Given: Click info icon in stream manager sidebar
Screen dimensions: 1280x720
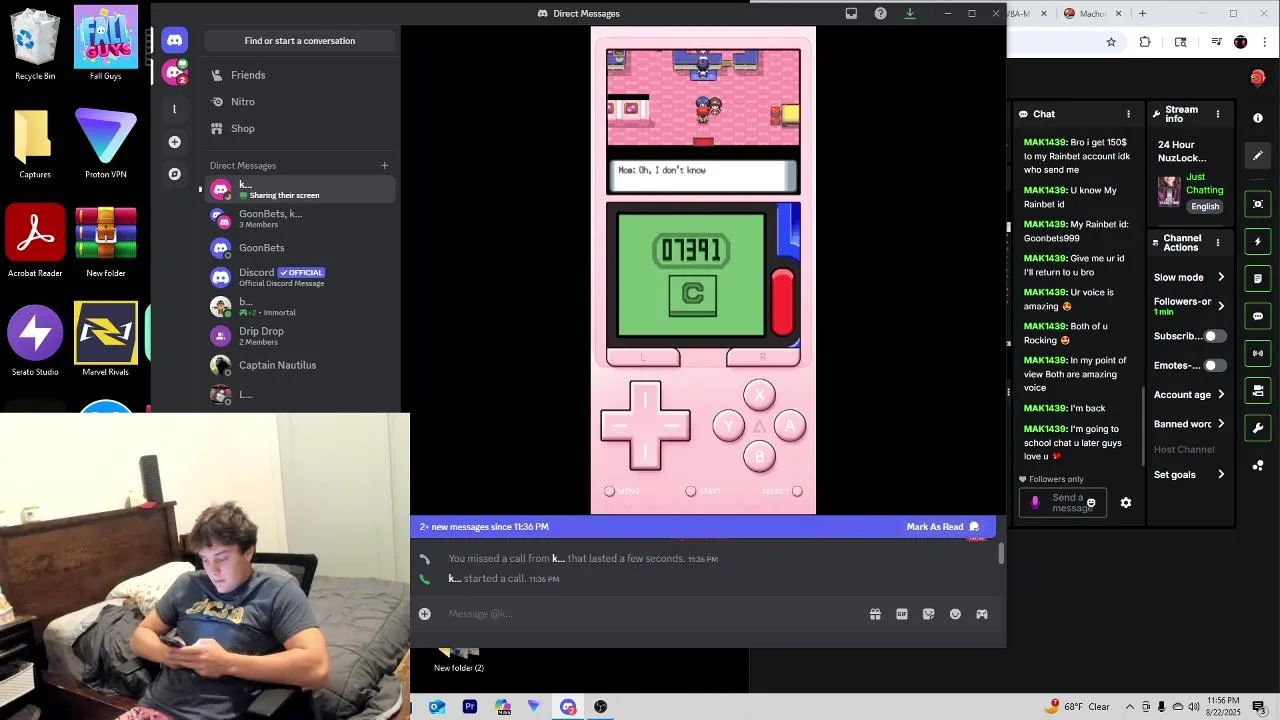Looking at the screenshot, I should click(1258, 118).
